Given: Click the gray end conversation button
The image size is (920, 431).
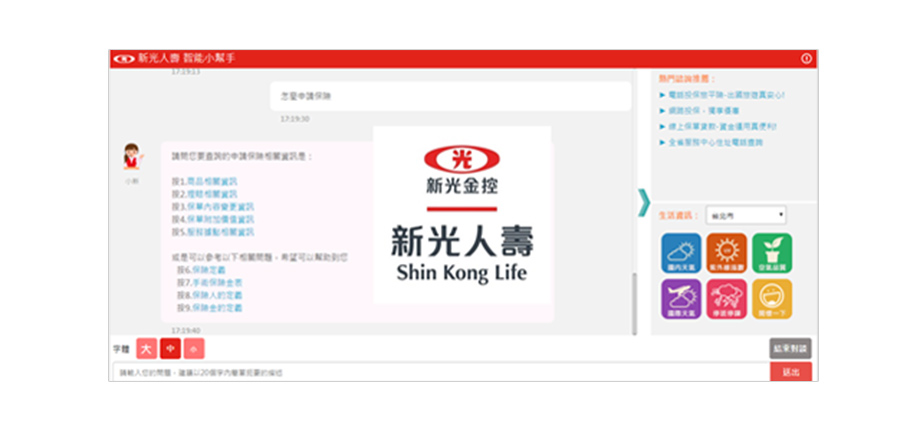Looking at the screenshot, I should (x=790, y=348).
